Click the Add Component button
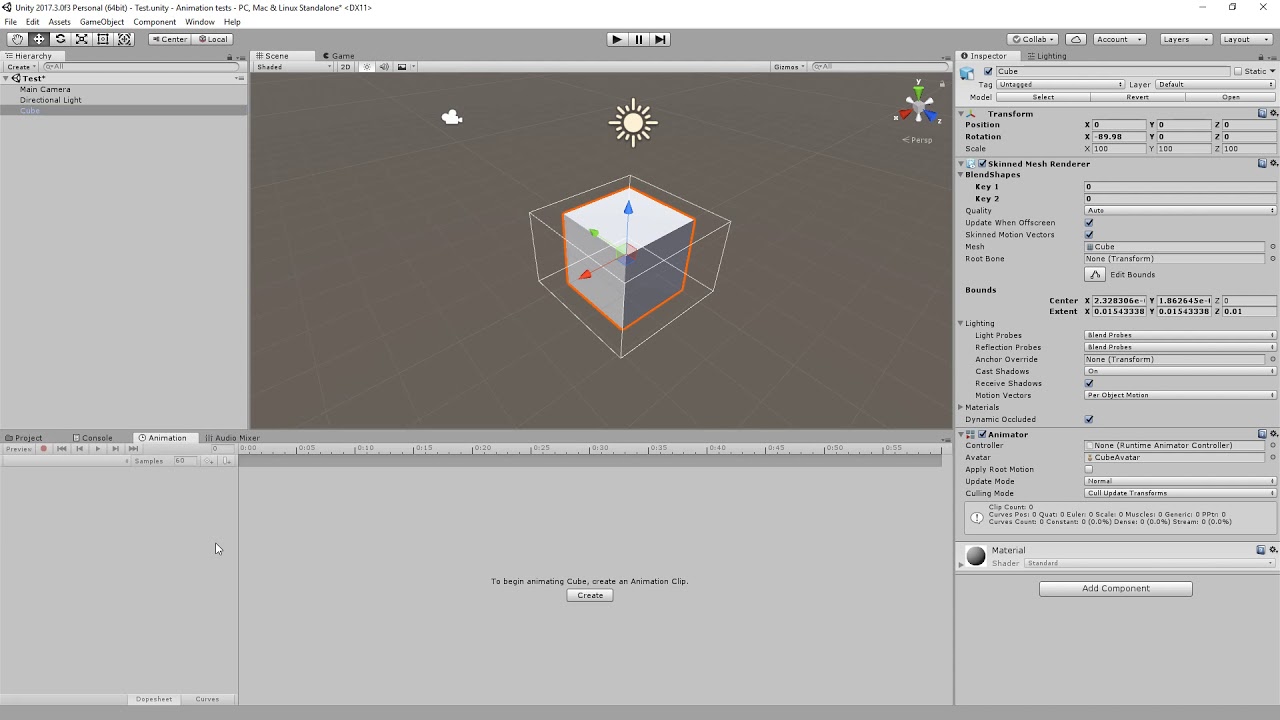 (1116, 589)
